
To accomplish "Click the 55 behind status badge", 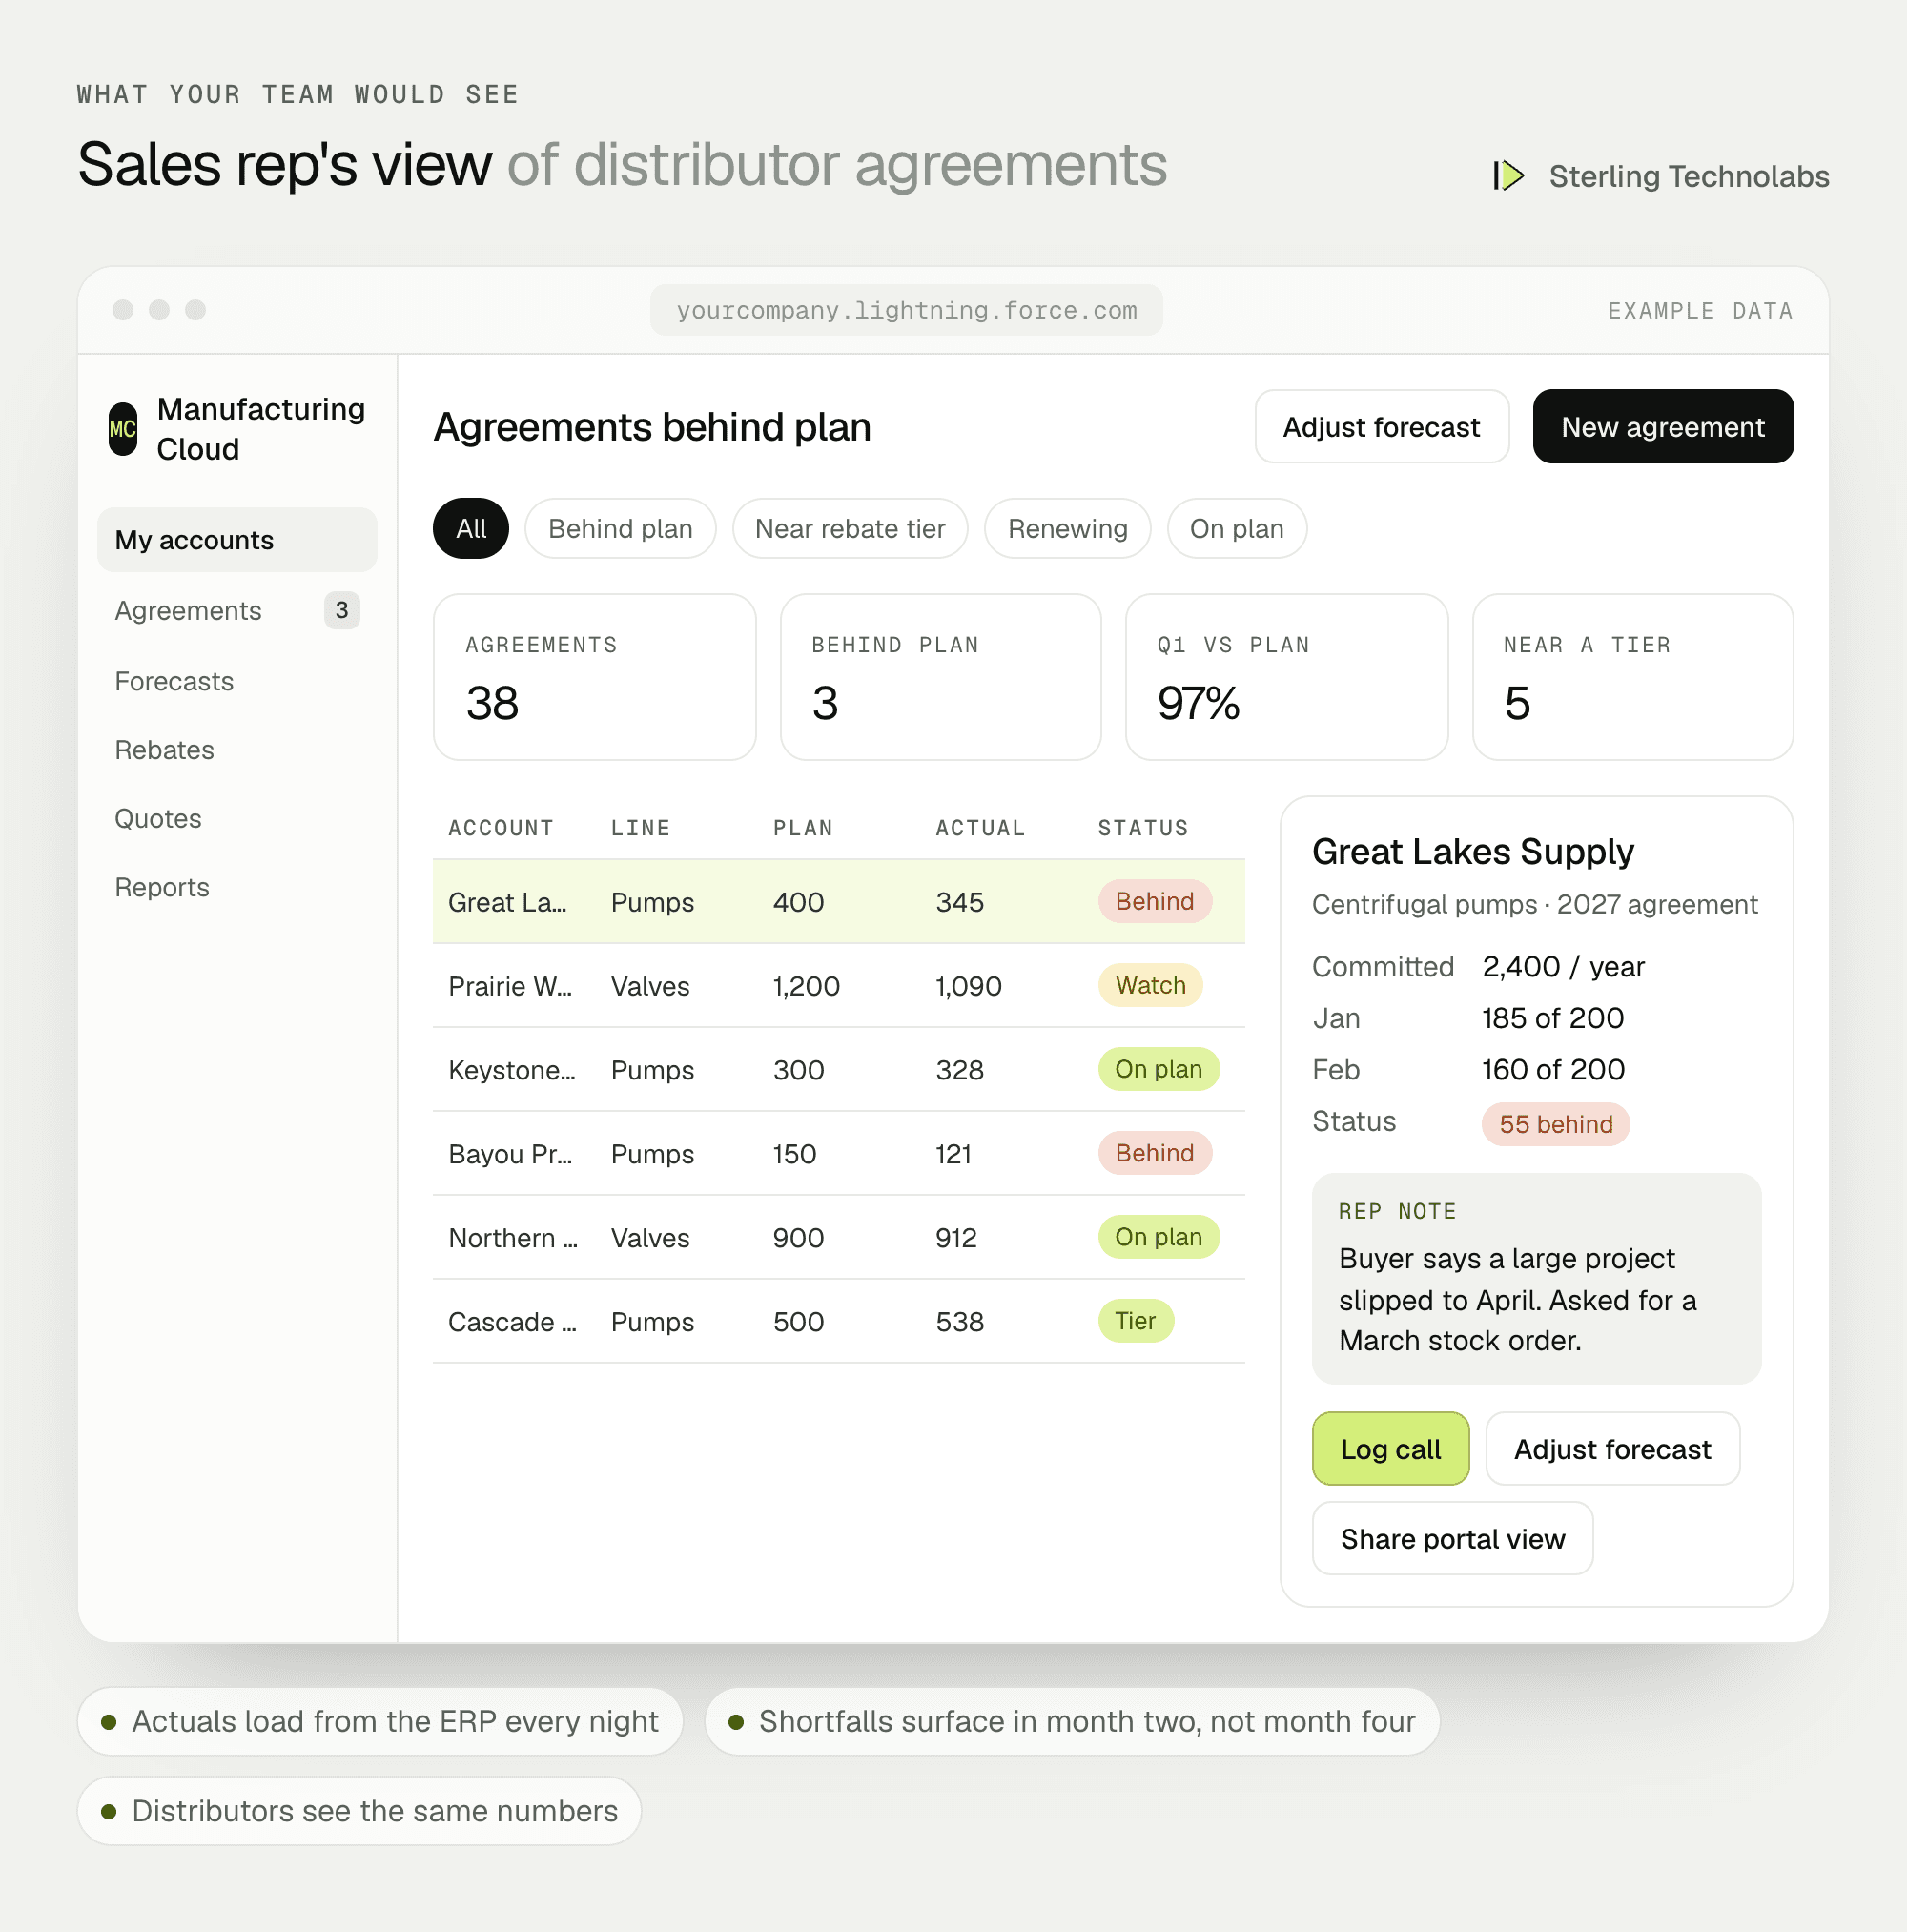I will click(x=1556, y=1124).
